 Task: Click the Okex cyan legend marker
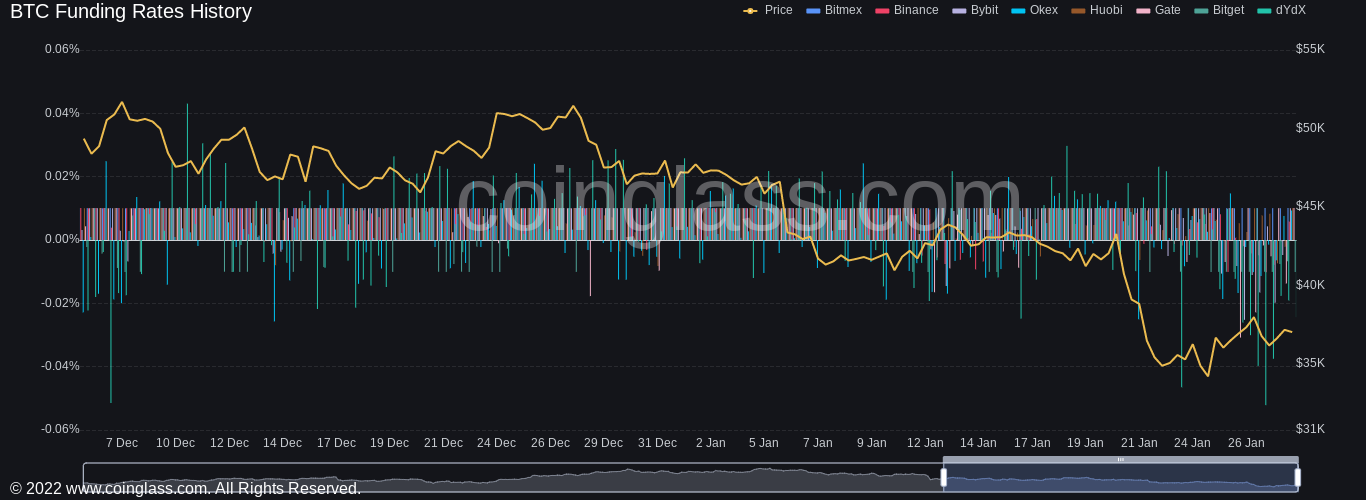tap(1018, 10)
